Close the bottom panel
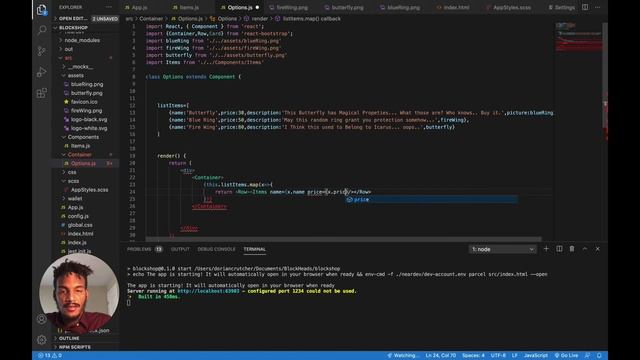Image resolution: width=640 pixels, height=360 pixels. (x=598, y=249)
